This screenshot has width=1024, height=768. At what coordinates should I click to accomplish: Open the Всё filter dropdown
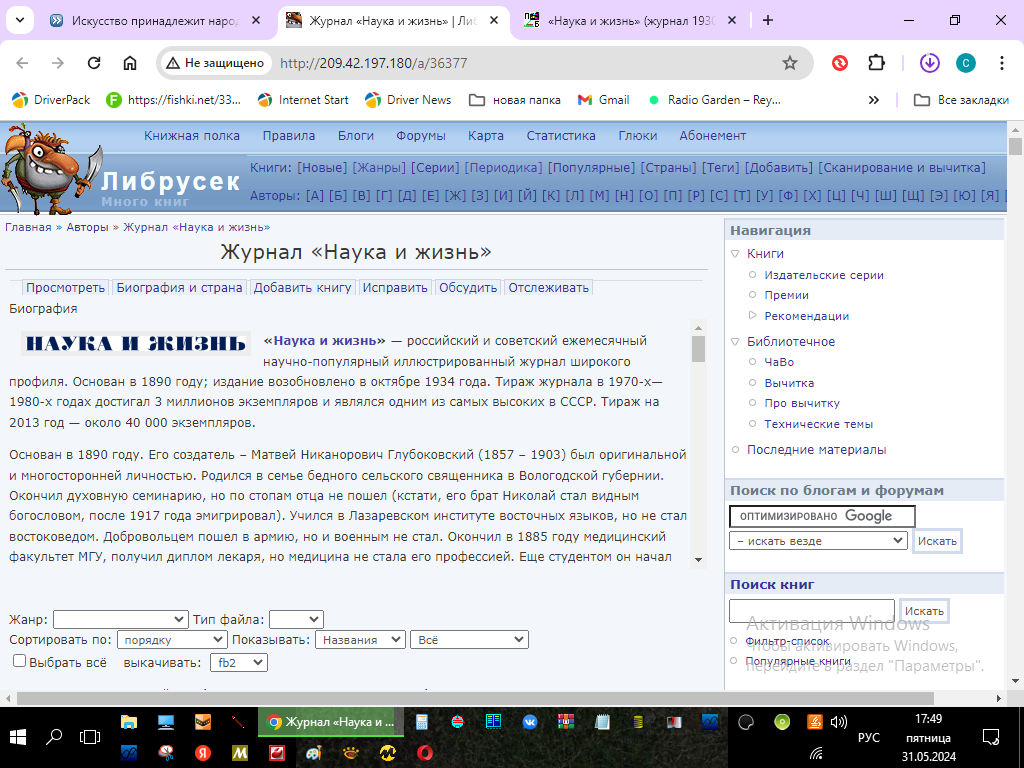click(x=469, y=640)
